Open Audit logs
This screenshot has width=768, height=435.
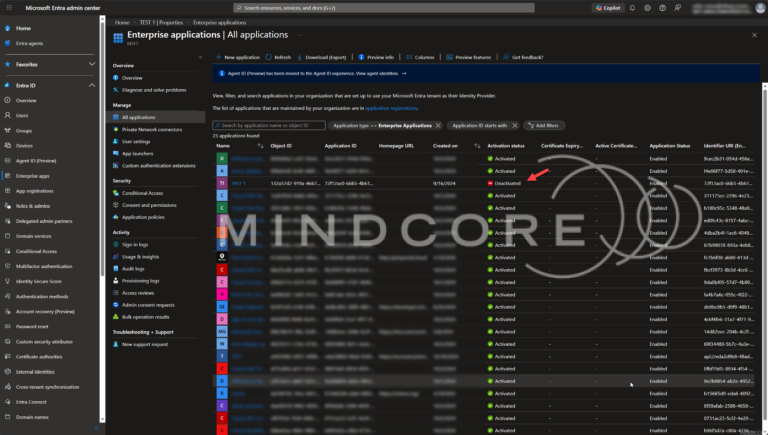[133, 269]
